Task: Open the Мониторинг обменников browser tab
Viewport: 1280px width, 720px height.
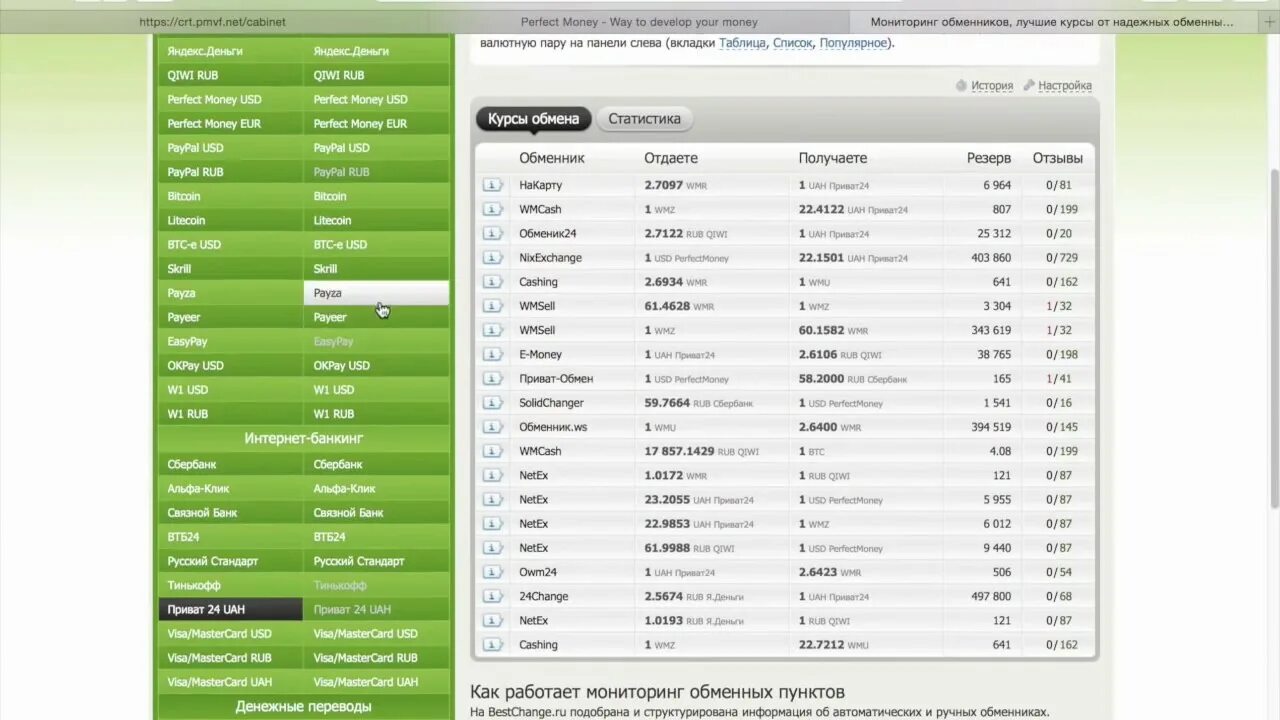Action: click(x=1055, y=22)
